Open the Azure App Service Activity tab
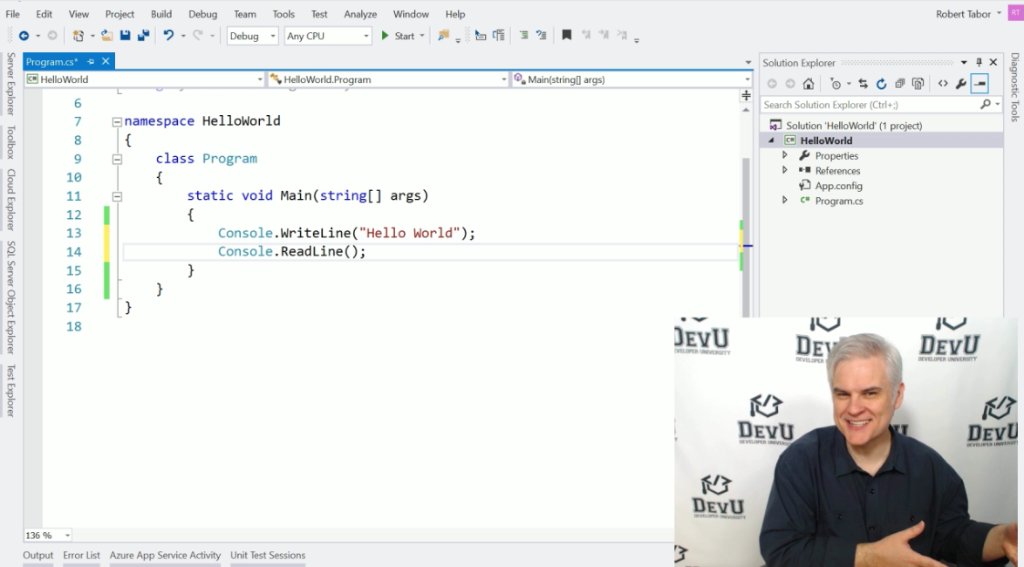This screenshot has width=1024, height=567. tap(165, 555)
